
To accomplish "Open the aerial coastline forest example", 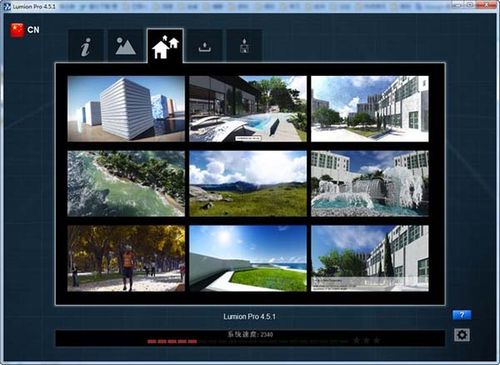I will pos(126,183).
